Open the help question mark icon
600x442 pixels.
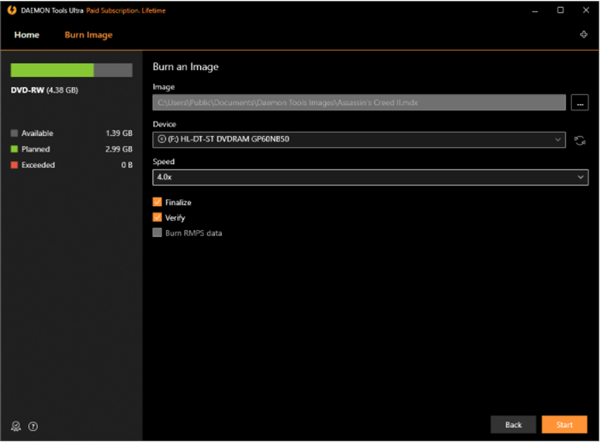click(33, 426)
